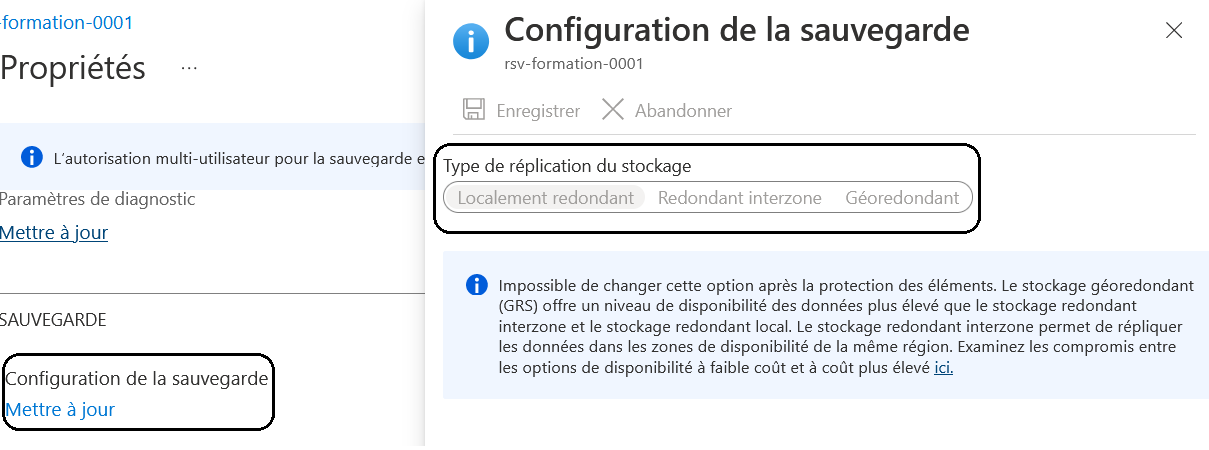Open the ici link in the notice
Viewport: 1209px width, 450px height.
pyautogui.click(x=943, y=368)
